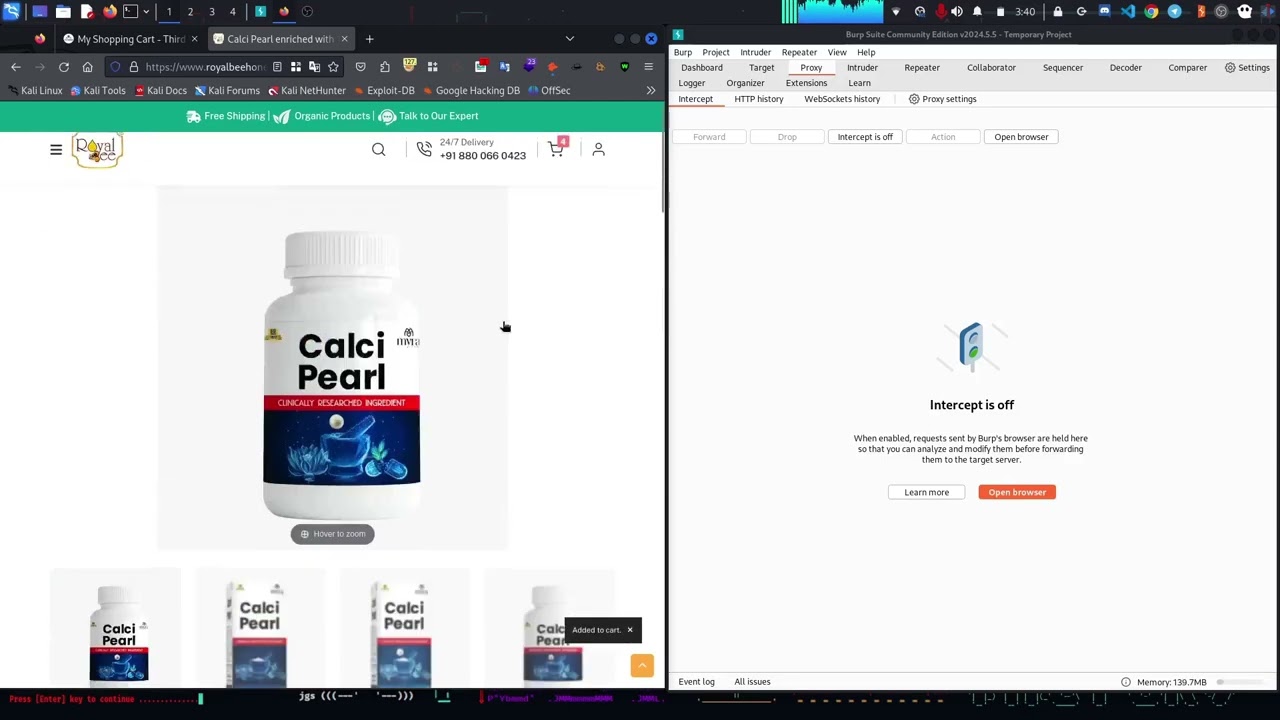List all Firefox tabs dropdown
The height and width of the screenshot is (720, 1280).
tap(570, 39)
